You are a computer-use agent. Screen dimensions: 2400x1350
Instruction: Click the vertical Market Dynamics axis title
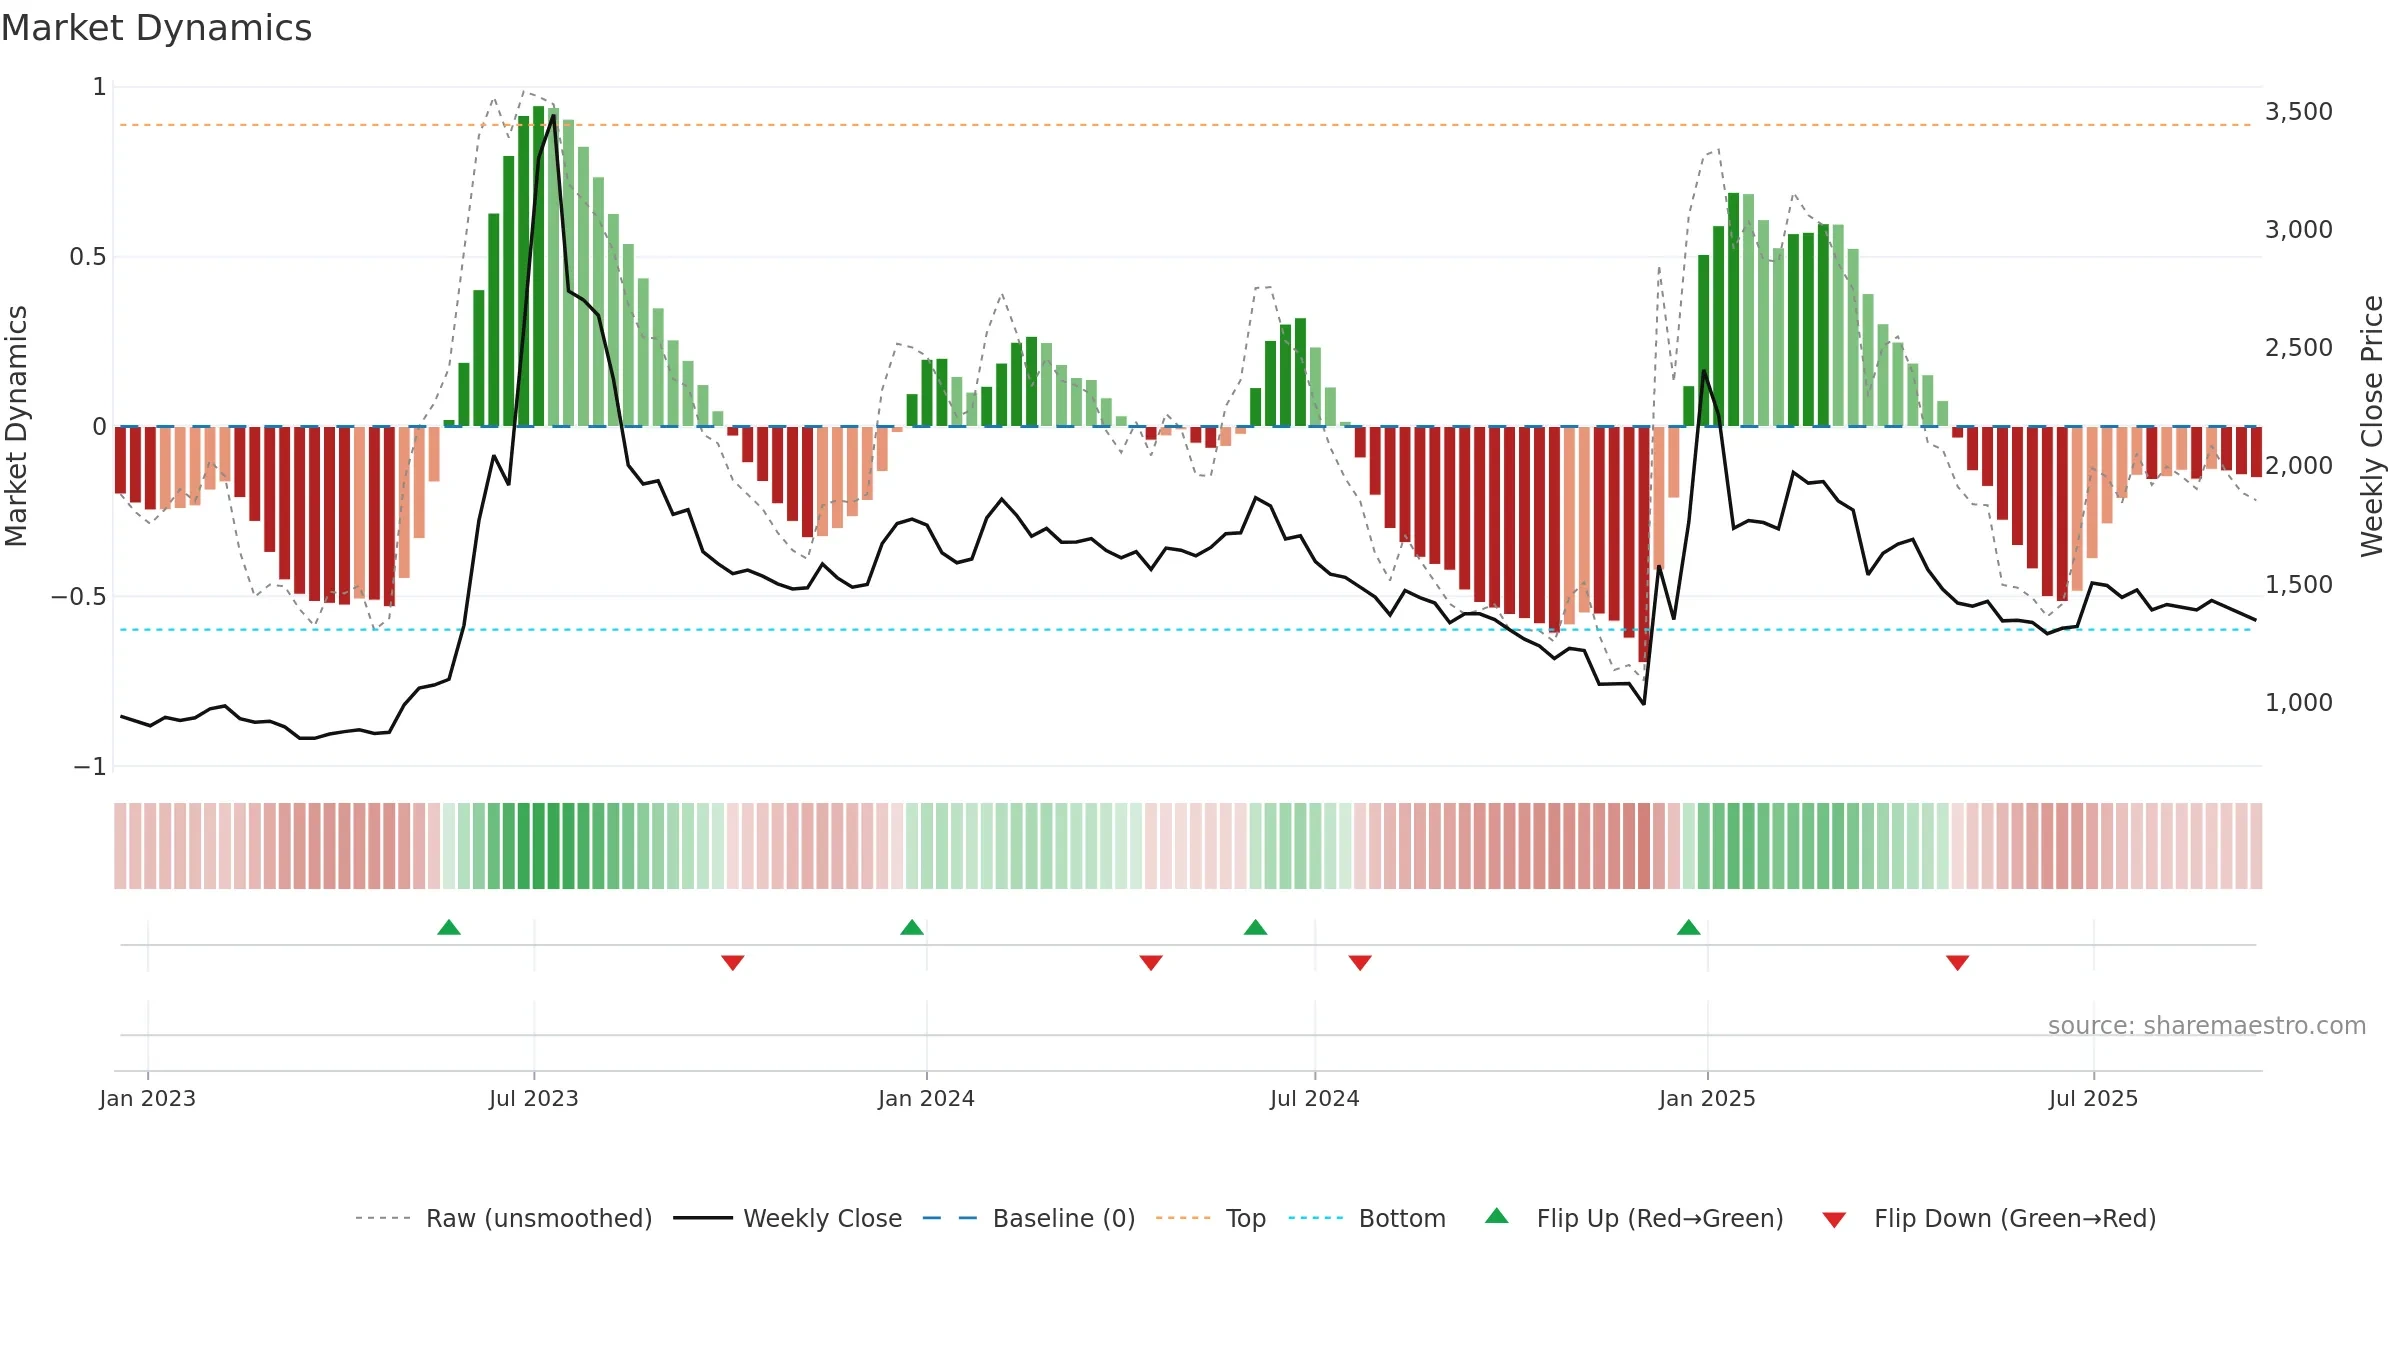16,426
